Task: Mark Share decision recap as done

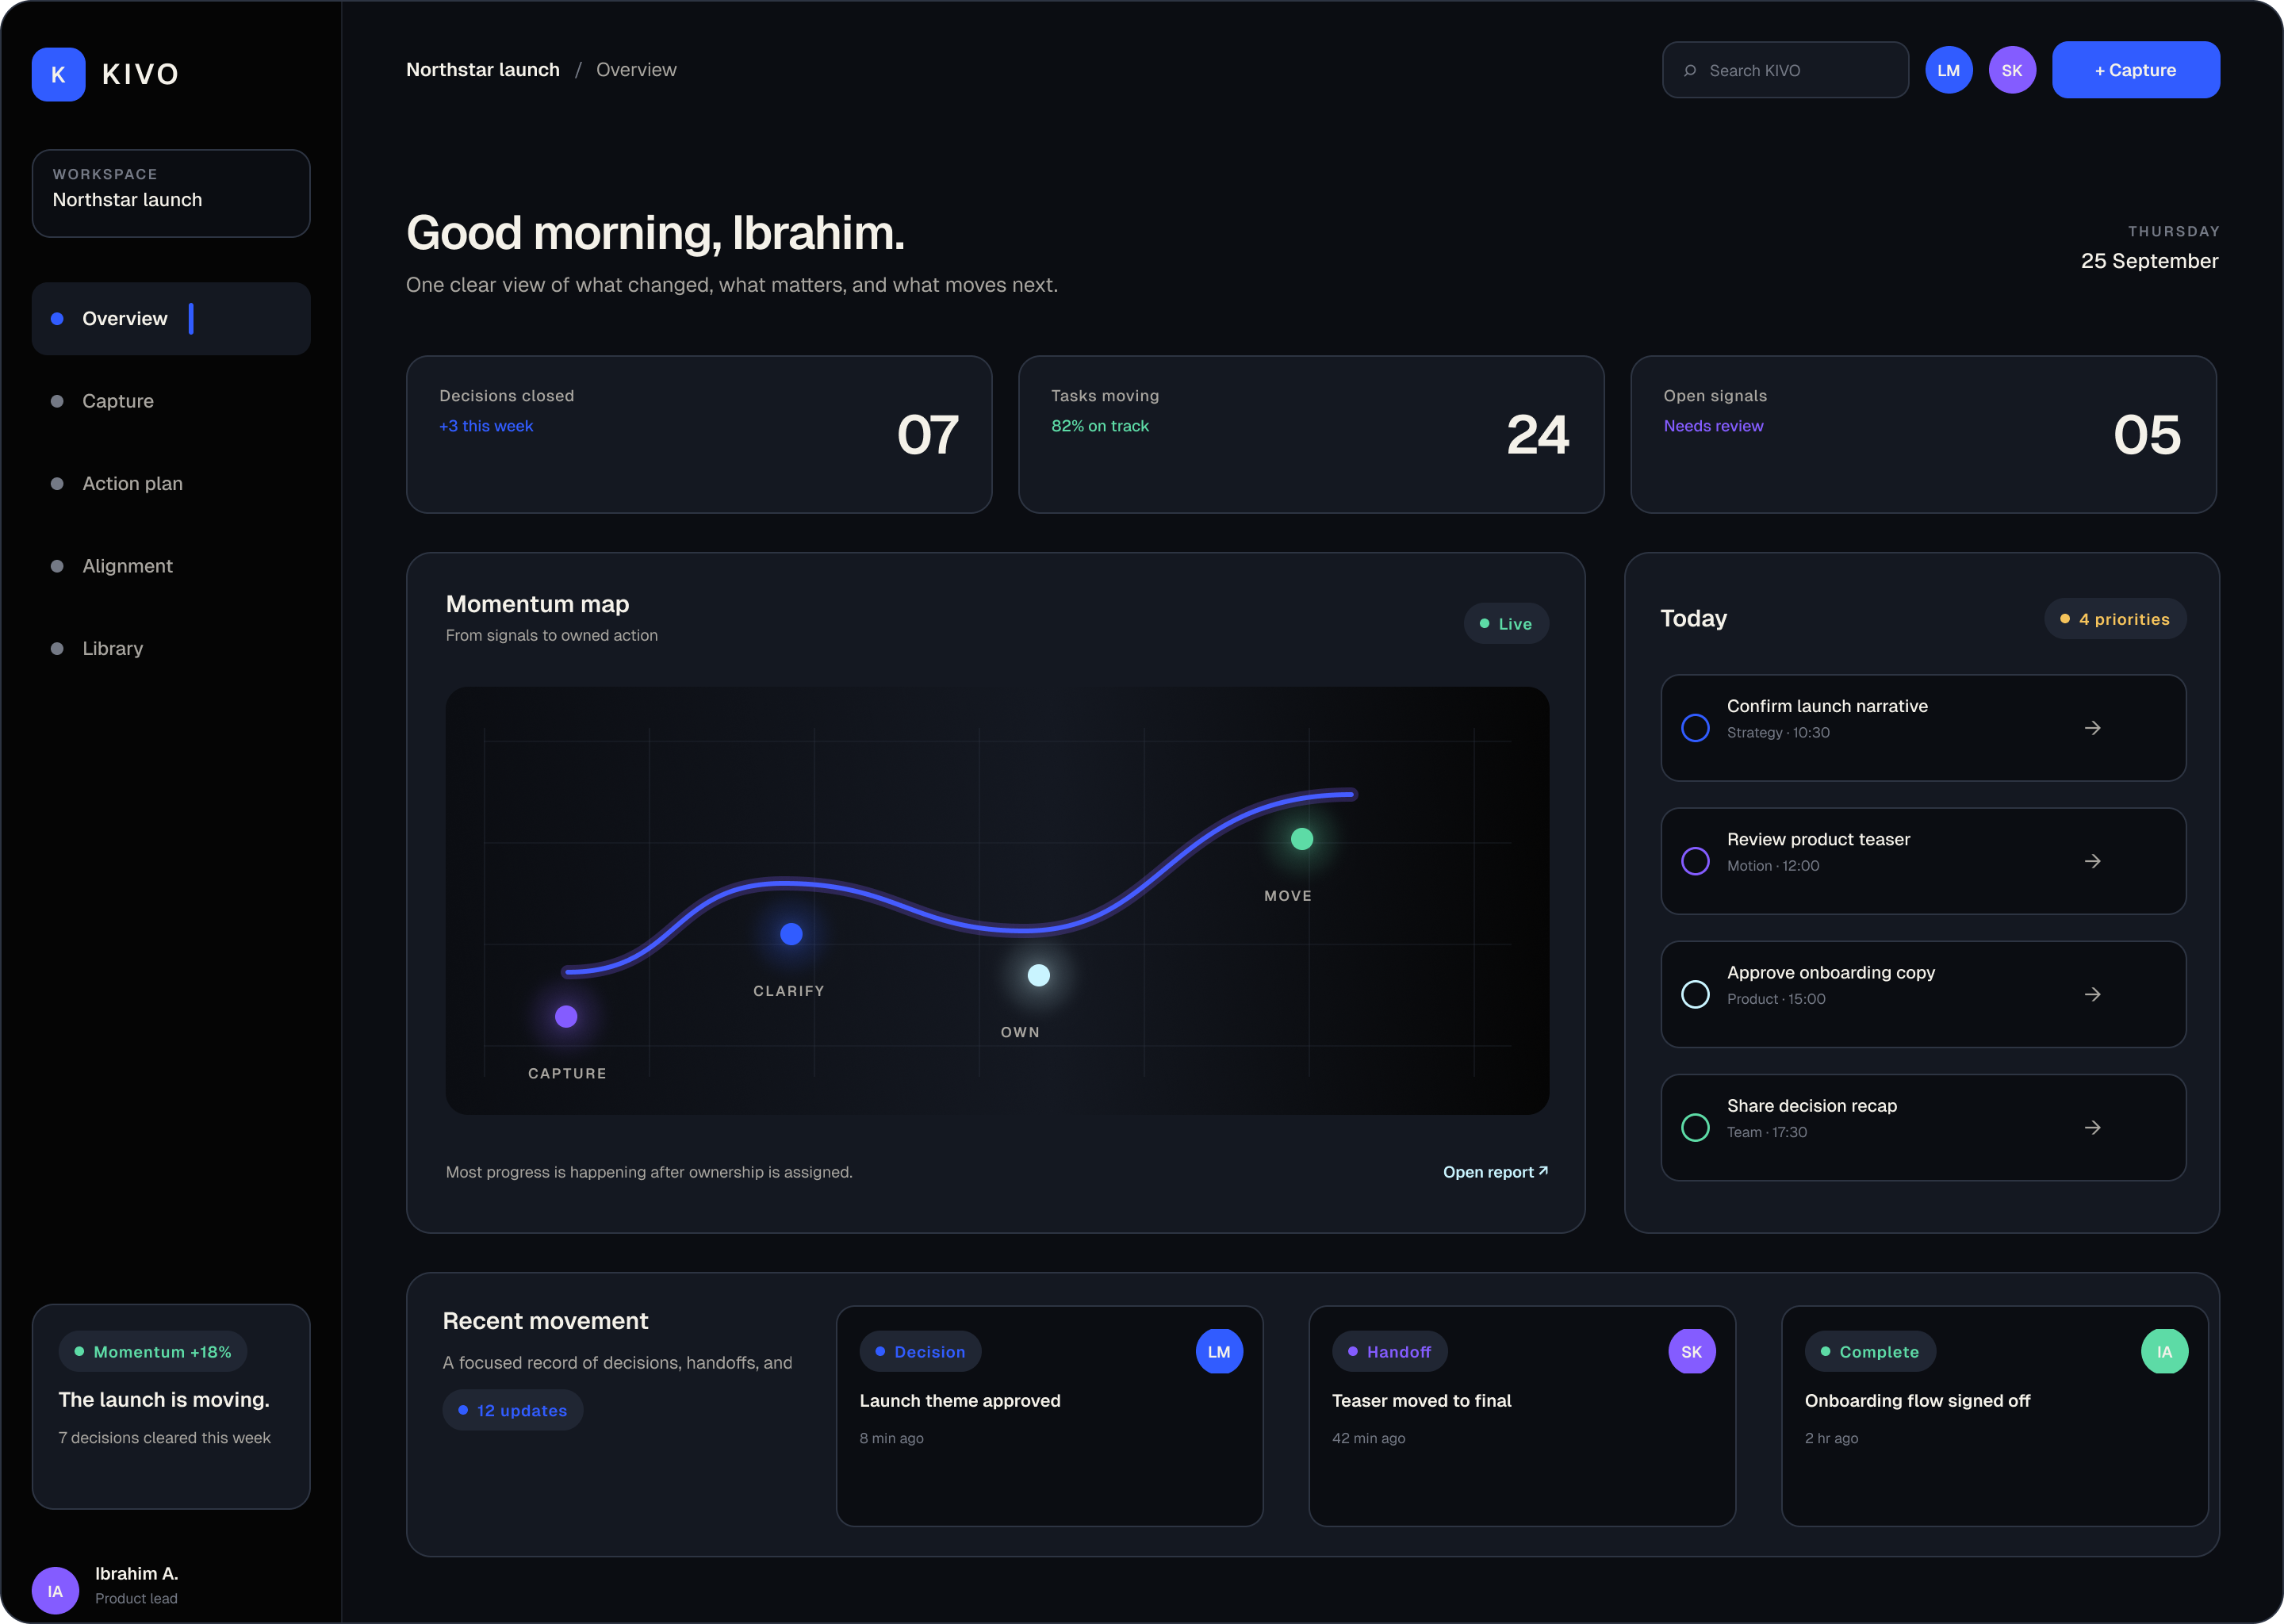Action: [1695, 1128]
